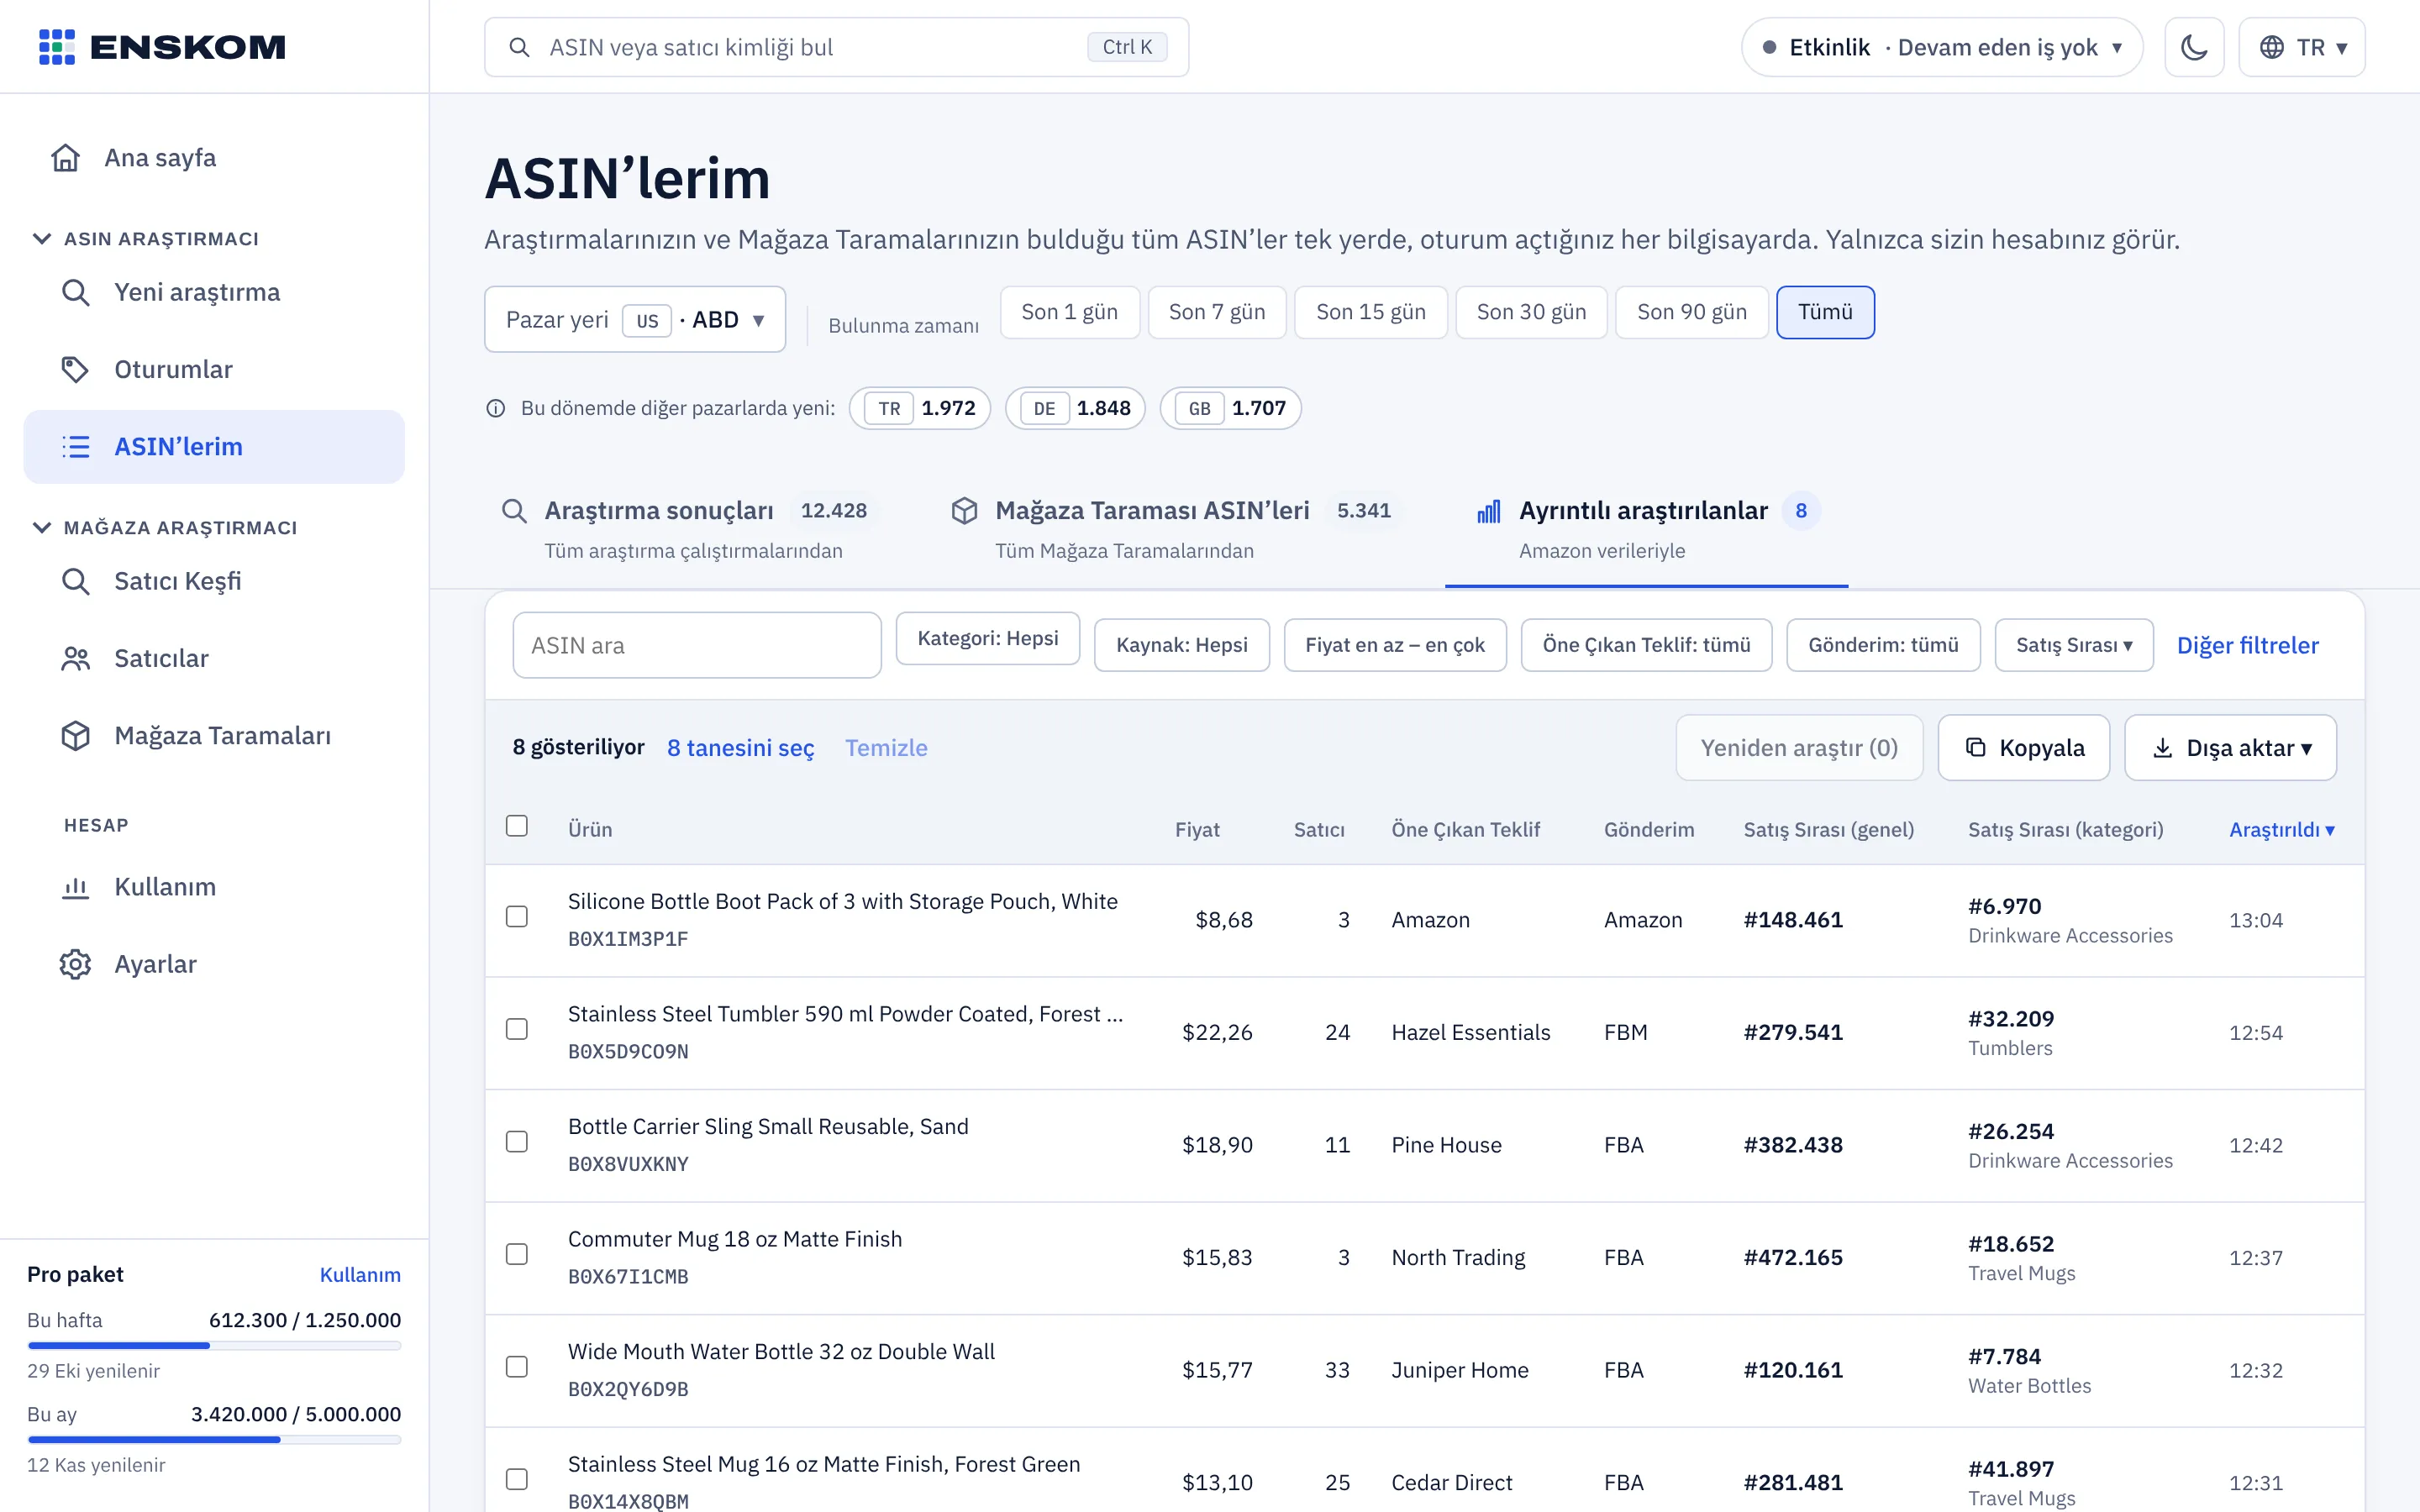The width and height of the screenshot is (2420, 1512).
Task: Check the Bottle Carrier Sling row checkbox
Action: point(517,1142)
